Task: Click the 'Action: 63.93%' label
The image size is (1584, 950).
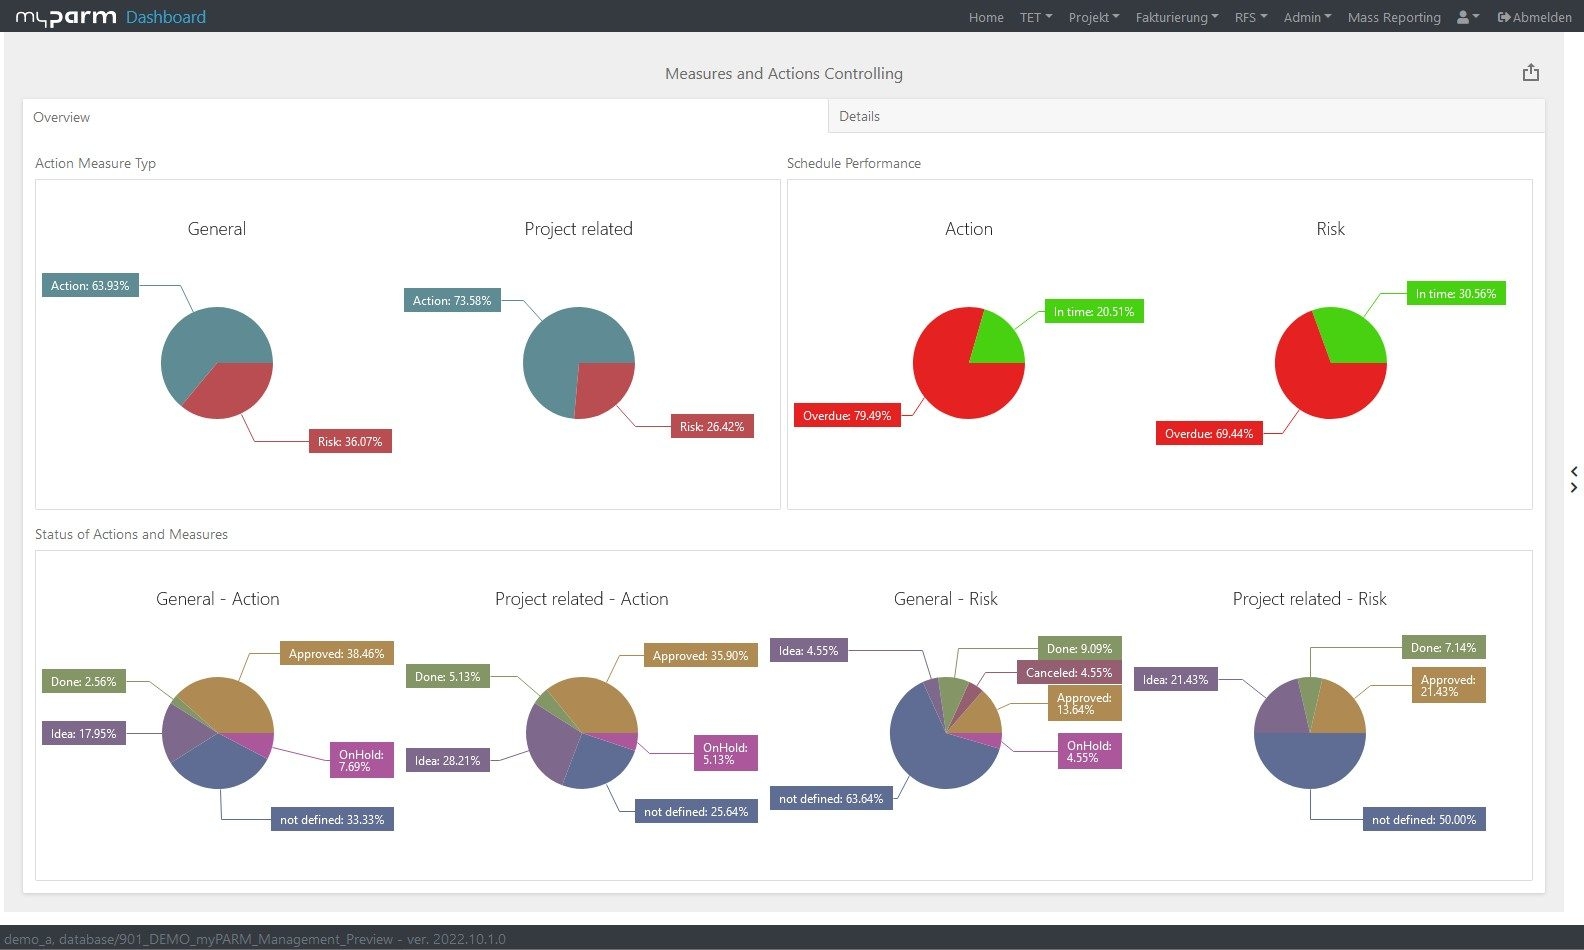Action: (90, 285)
